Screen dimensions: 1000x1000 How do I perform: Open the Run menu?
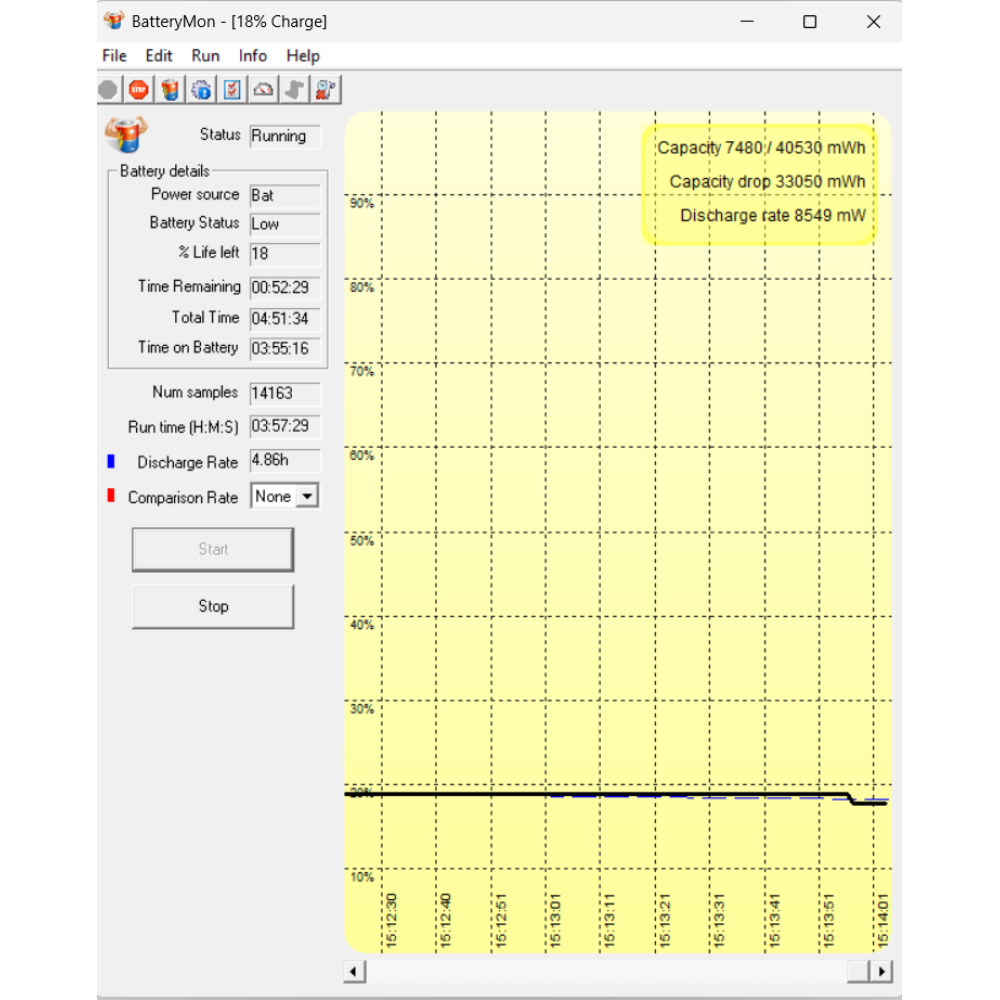[x=205, y=56]
